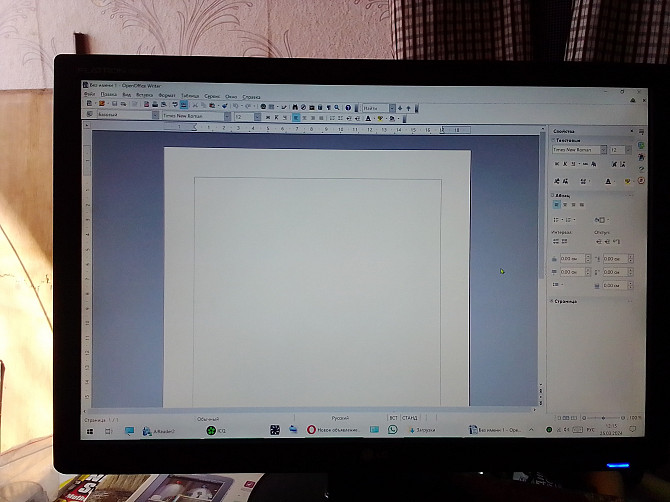Click the СТАНД selection mode in status bar
This screenshot has height=502, width=670.
[409, 417]
